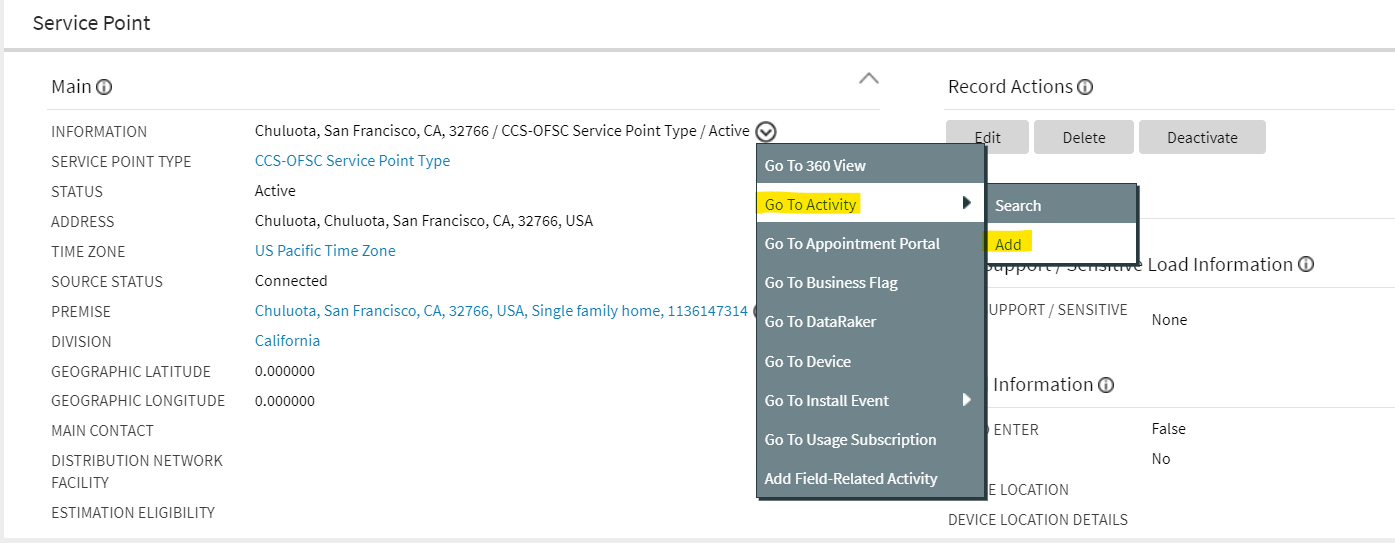Choose Go To DataRaker
1395x543 pixels.
tap(820, 322)
